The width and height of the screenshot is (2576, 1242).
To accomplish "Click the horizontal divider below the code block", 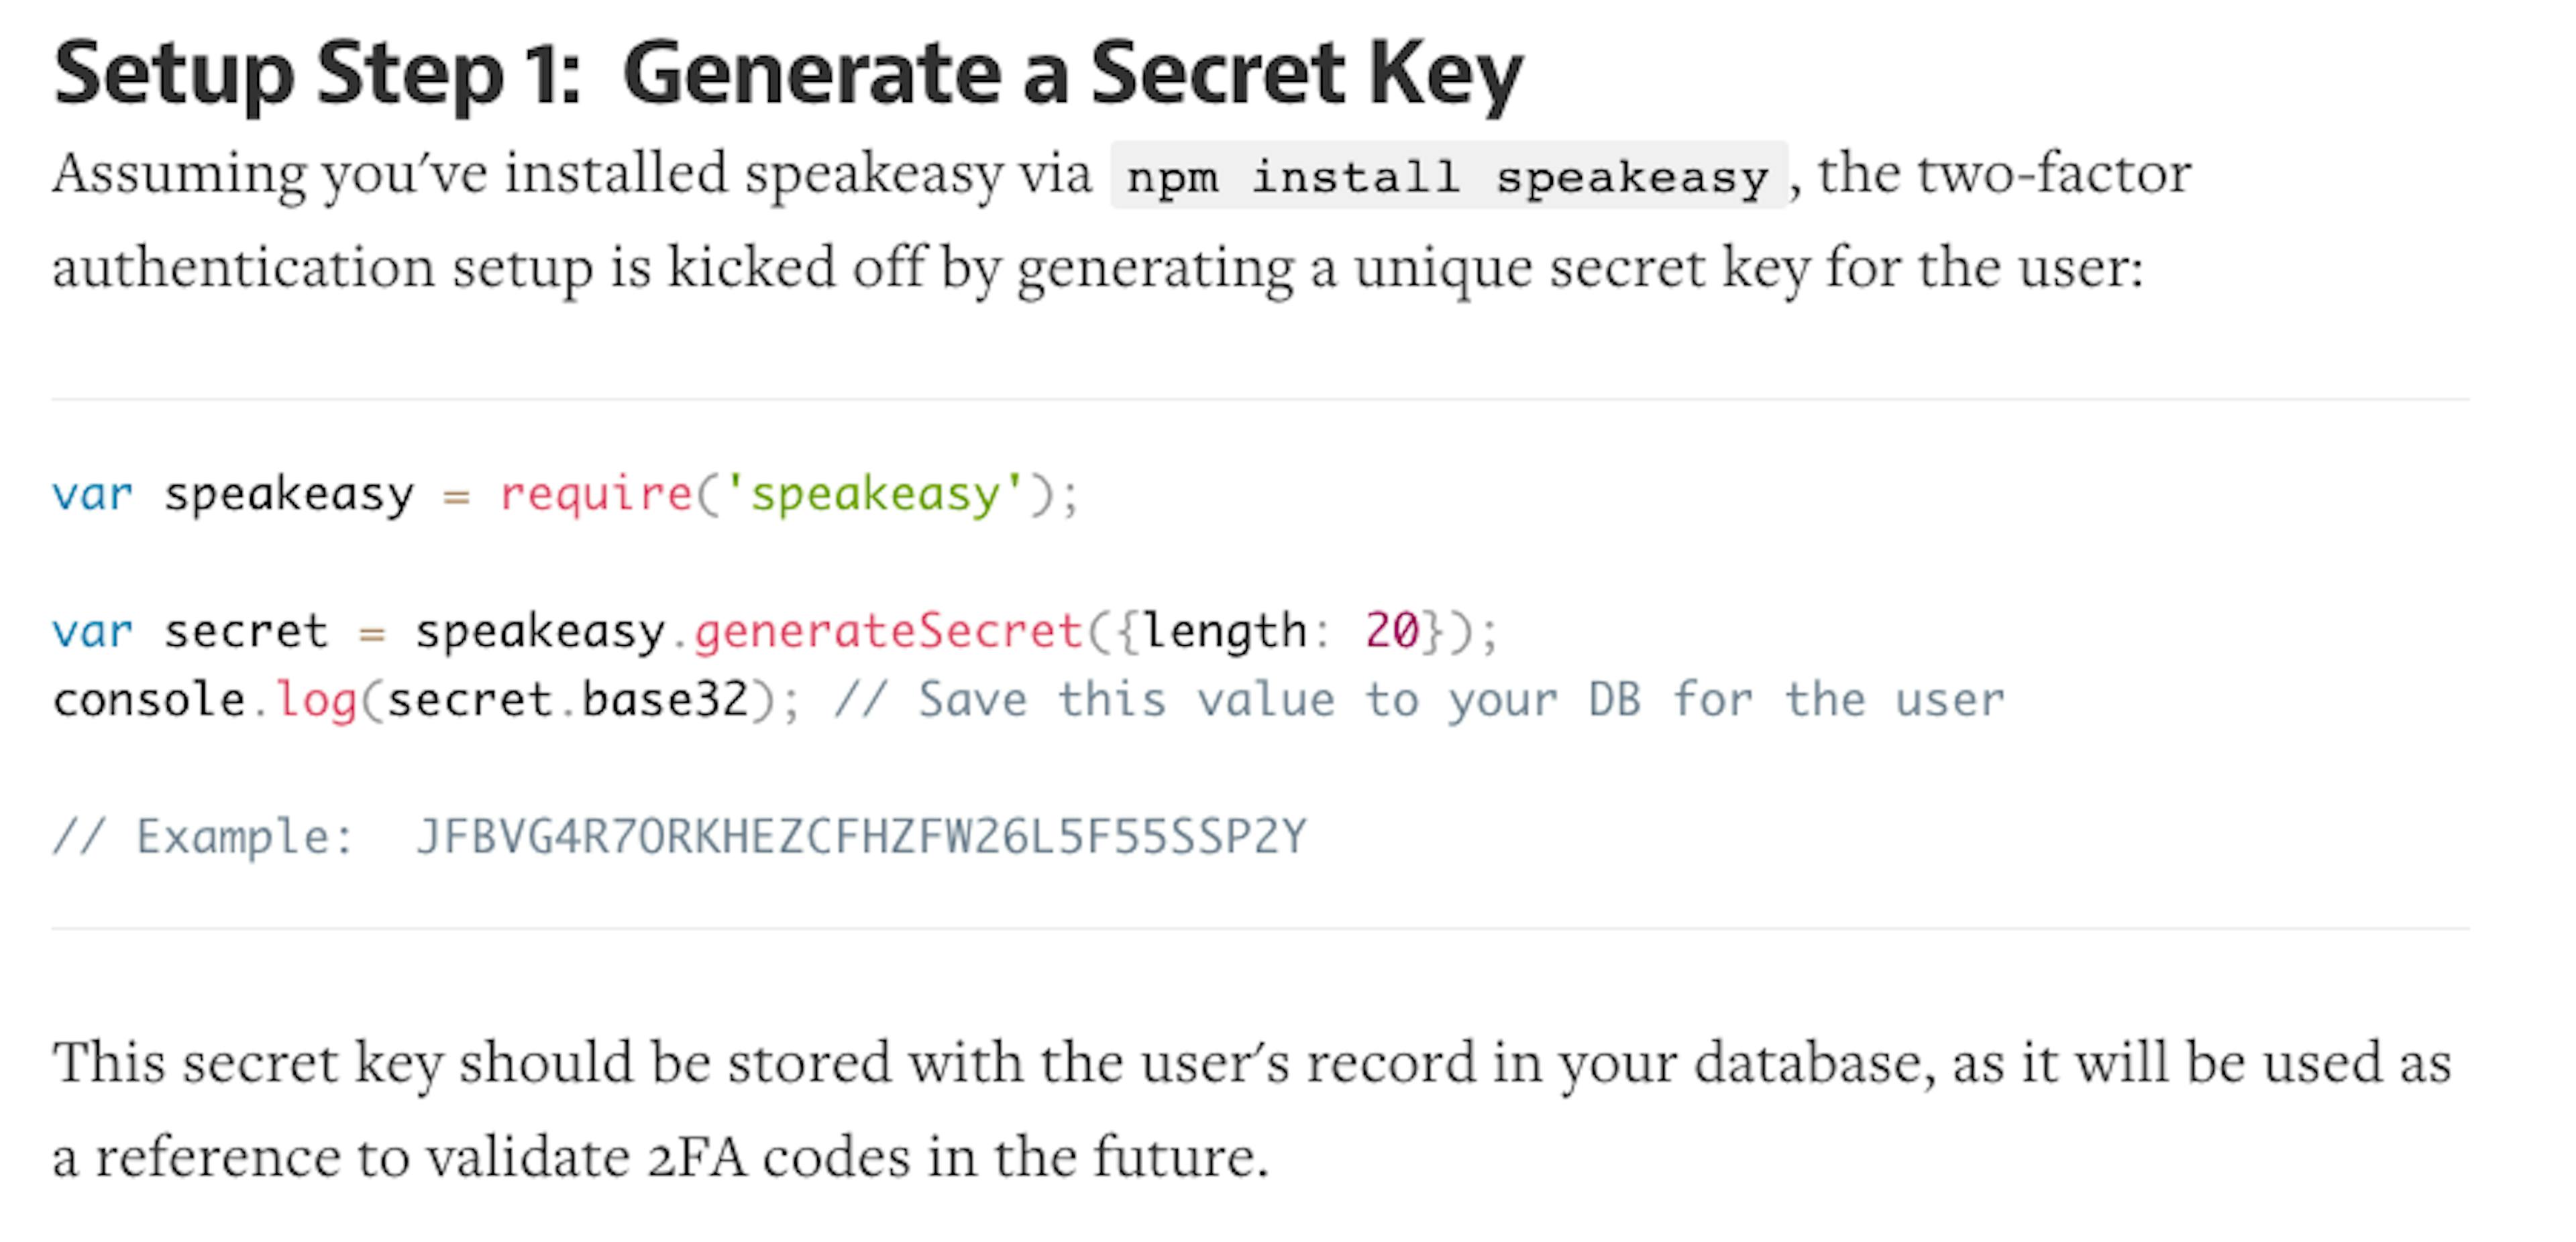I will tap(1260, 928).
